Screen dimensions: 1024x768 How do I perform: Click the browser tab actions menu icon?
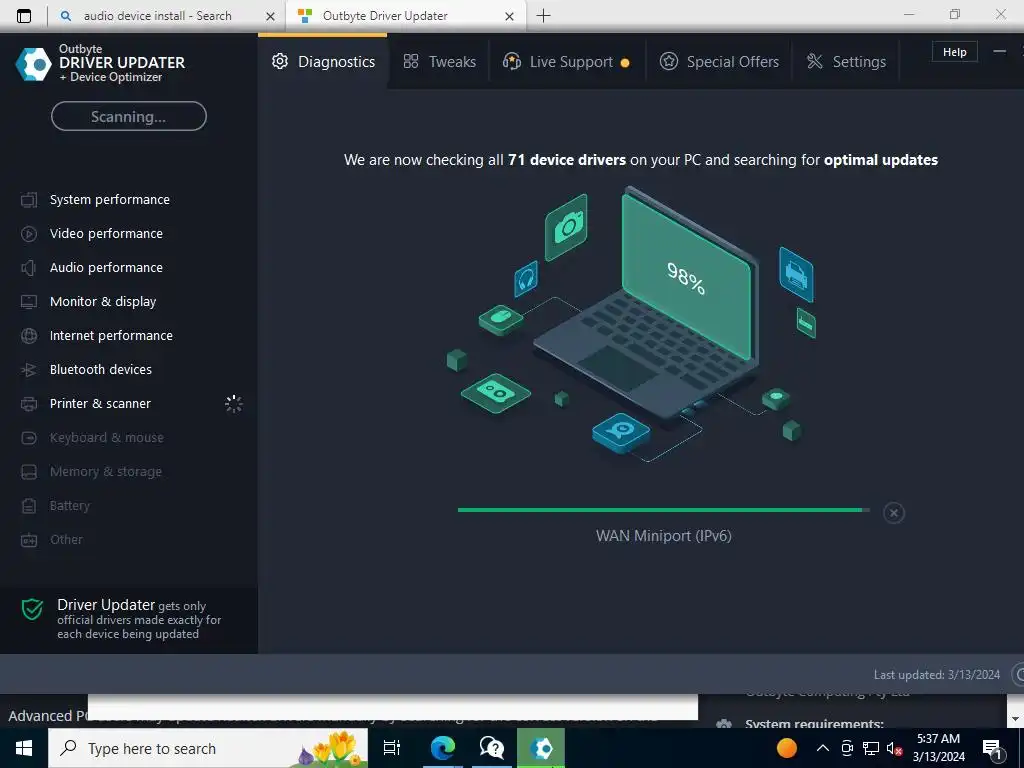click(x=24, y=16)
